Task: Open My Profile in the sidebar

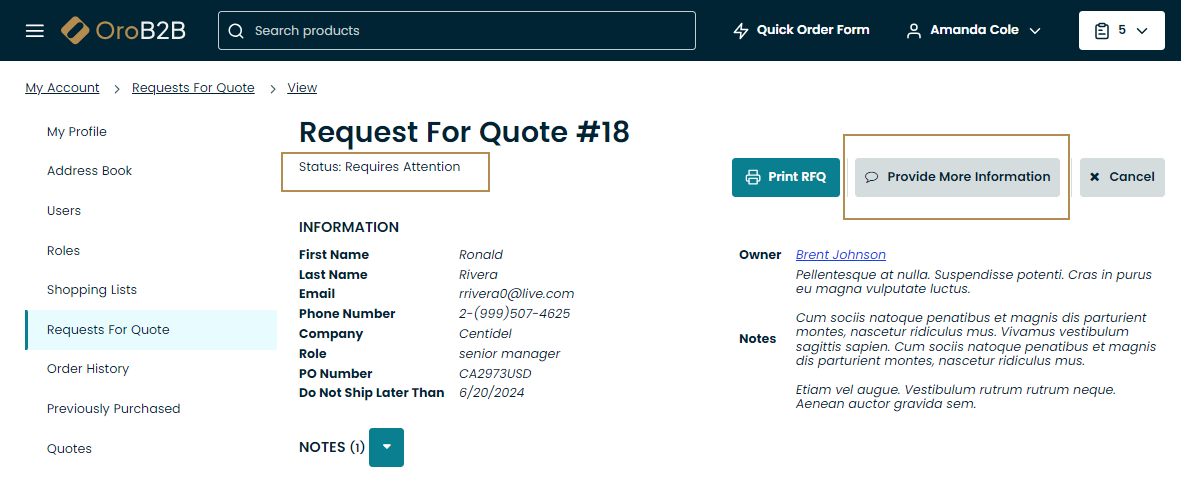Action: click(77, 132)
